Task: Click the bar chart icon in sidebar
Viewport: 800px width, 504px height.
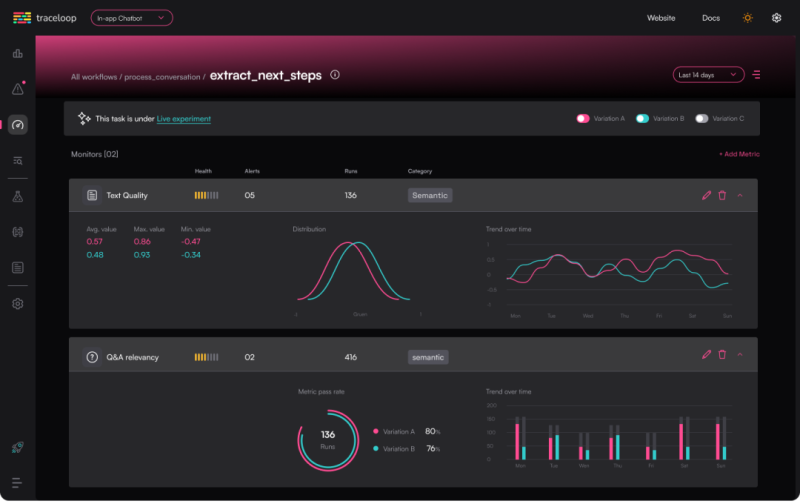Action: [17, 54]
